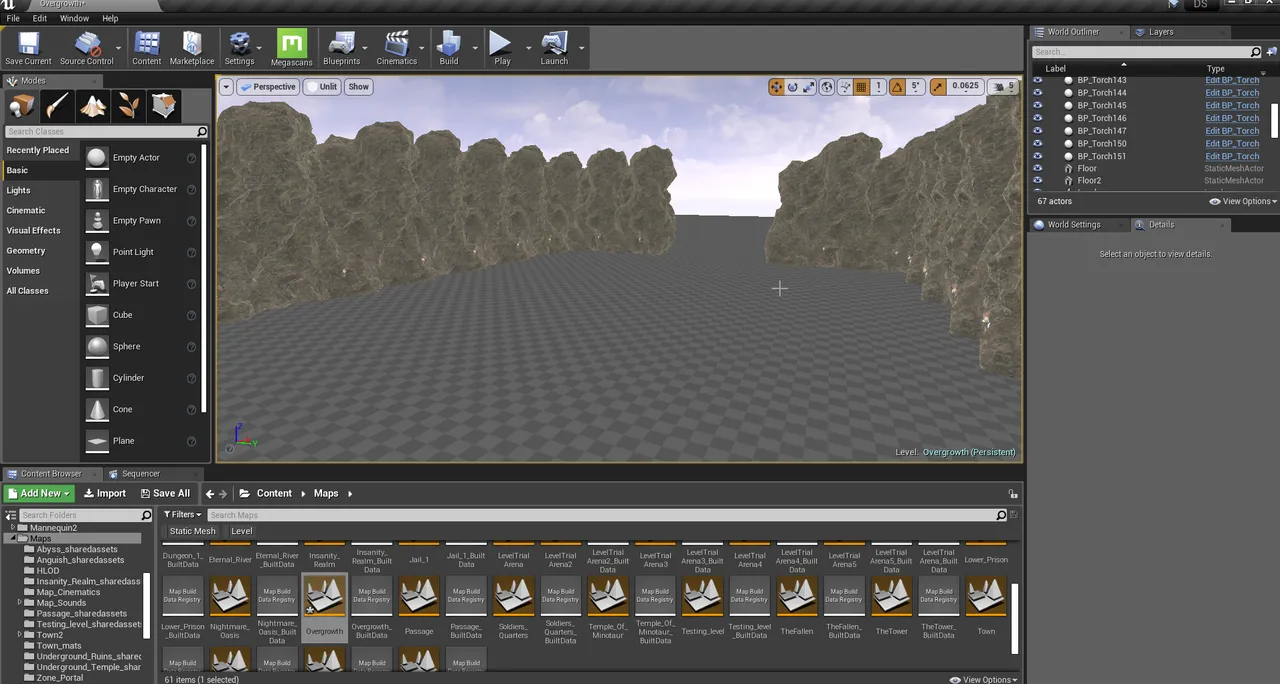The image size is (1280, 684).
Task: Toggle visibility of Floor2 actor
Action: [x=1038, y=181]
